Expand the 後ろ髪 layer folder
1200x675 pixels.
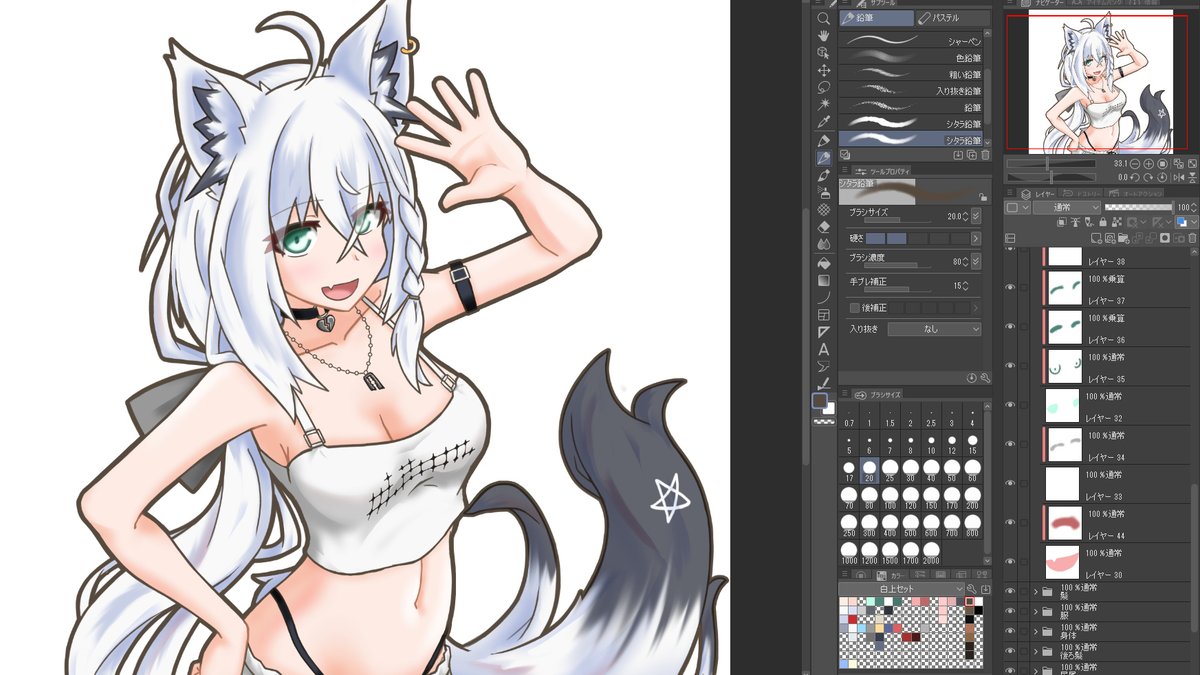tap(1036, 650)
